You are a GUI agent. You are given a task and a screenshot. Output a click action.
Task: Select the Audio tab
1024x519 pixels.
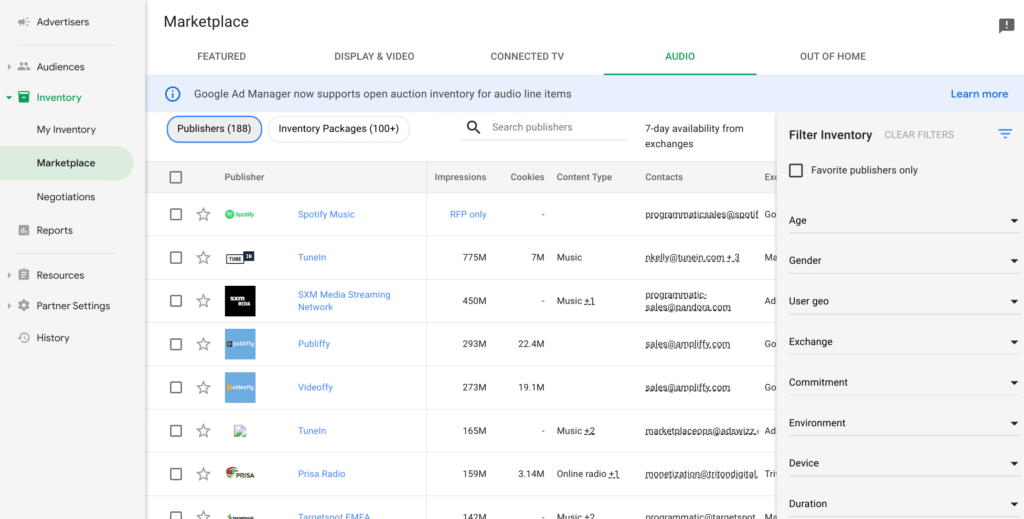click(x=680, y=57)
